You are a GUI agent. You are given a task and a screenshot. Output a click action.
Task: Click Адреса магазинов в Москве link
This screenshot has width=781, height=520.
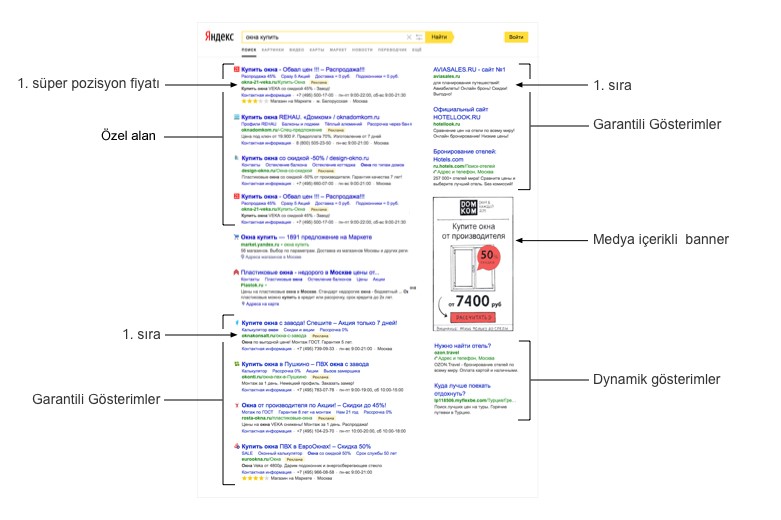[x=273, y=257]
